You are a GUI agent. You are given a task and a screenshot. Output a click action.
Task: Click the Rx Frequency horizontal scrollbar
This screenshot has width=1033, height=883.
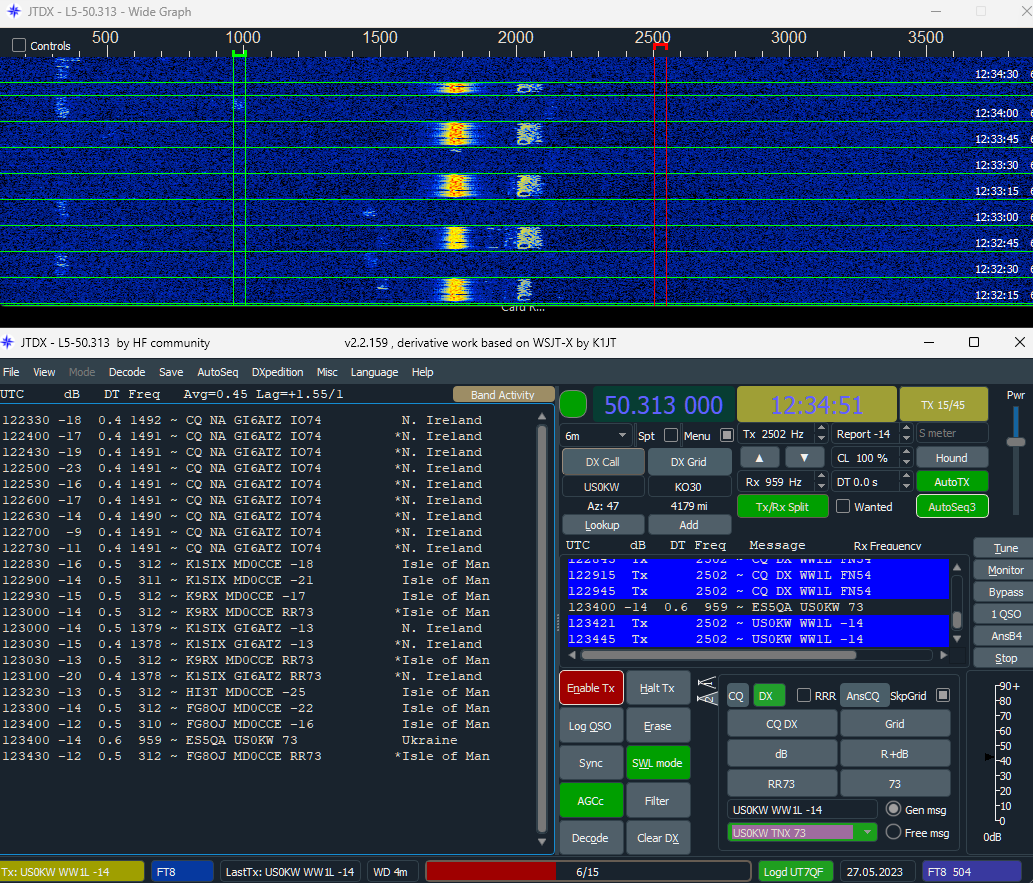[719, 655]
